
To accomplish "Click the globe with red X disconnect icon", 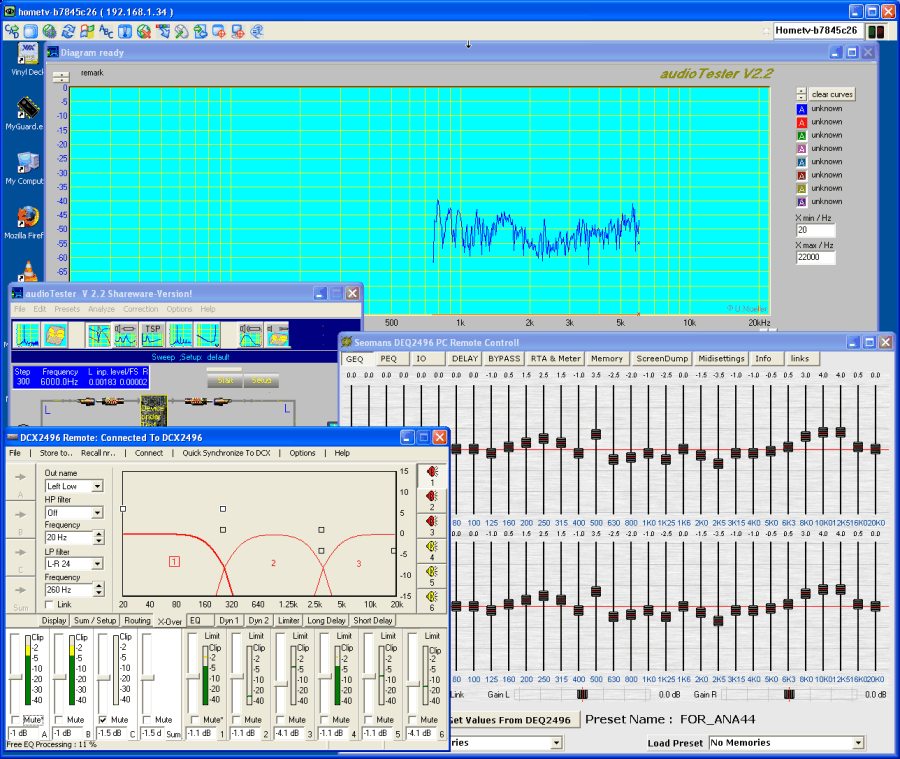I will pyautogui.click(x=144, y=31).
